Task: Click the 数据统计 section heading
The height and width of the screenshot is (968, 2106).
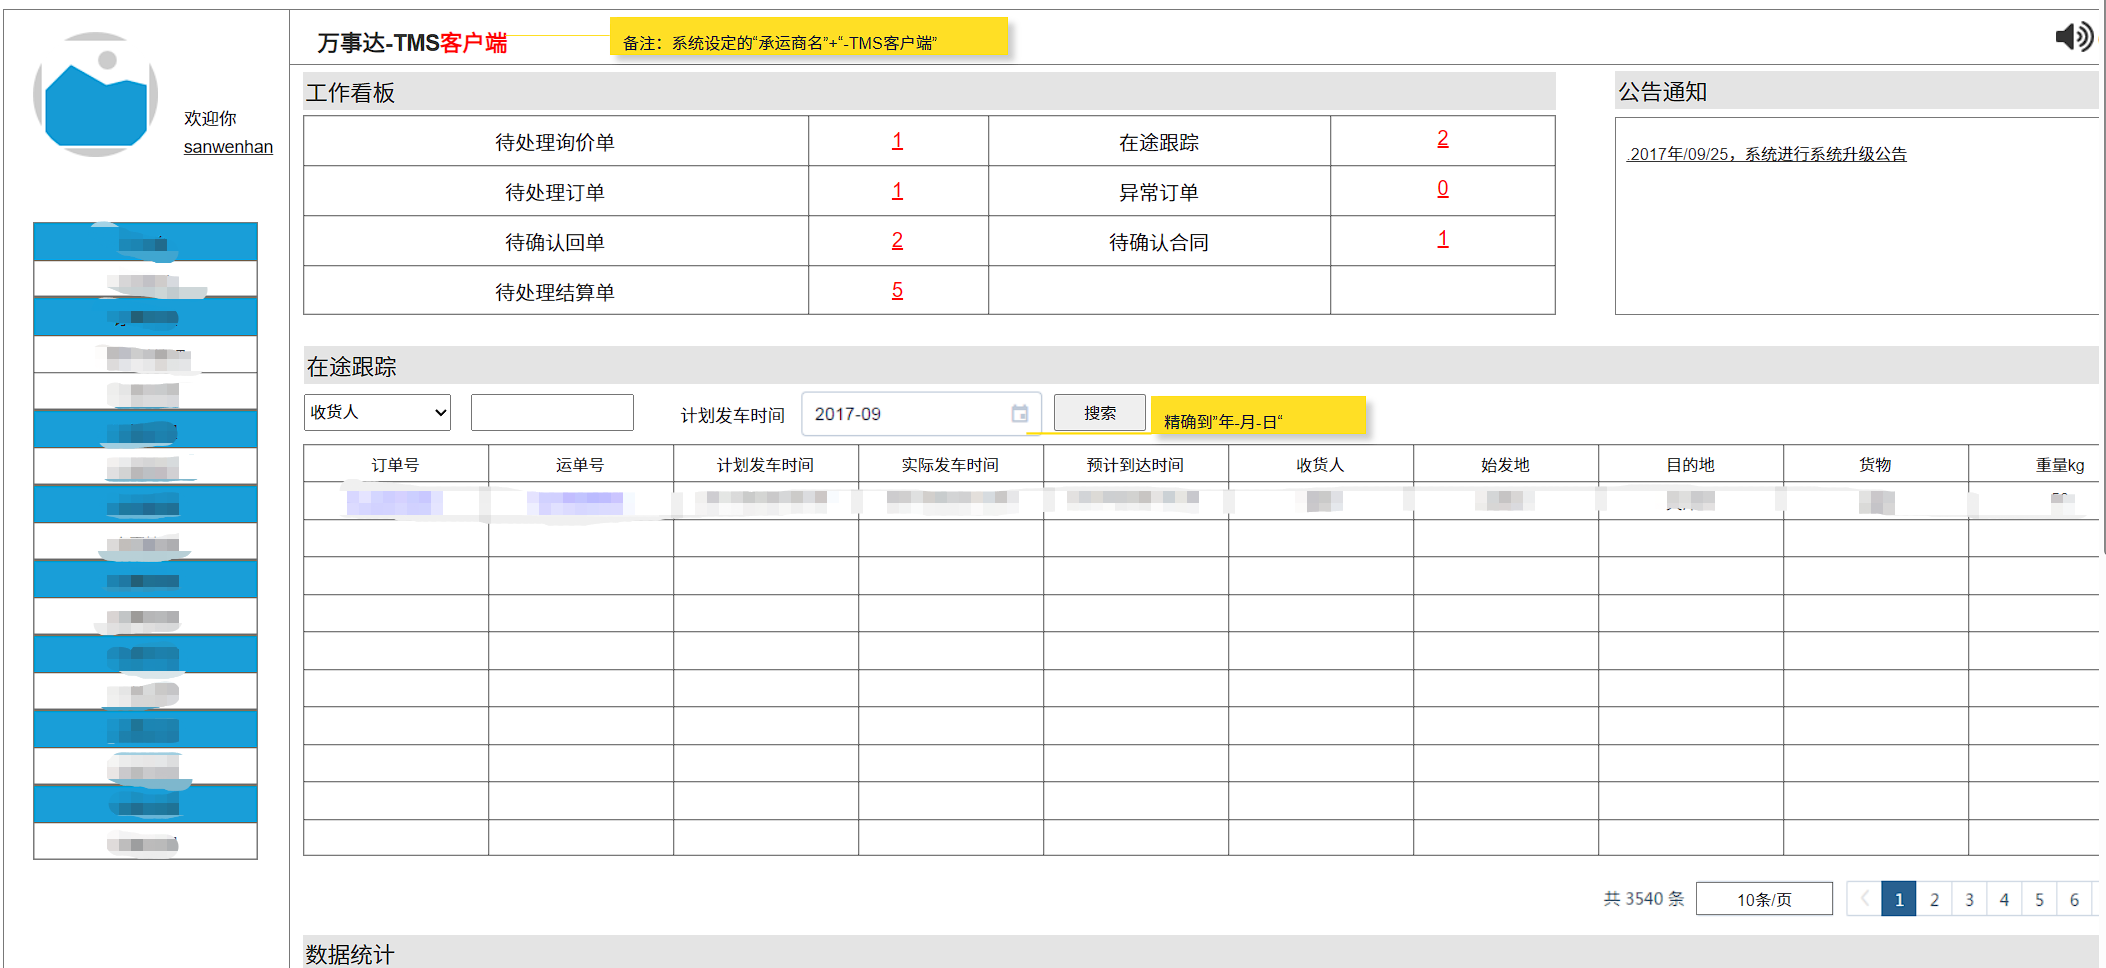Action: point(350,954)
